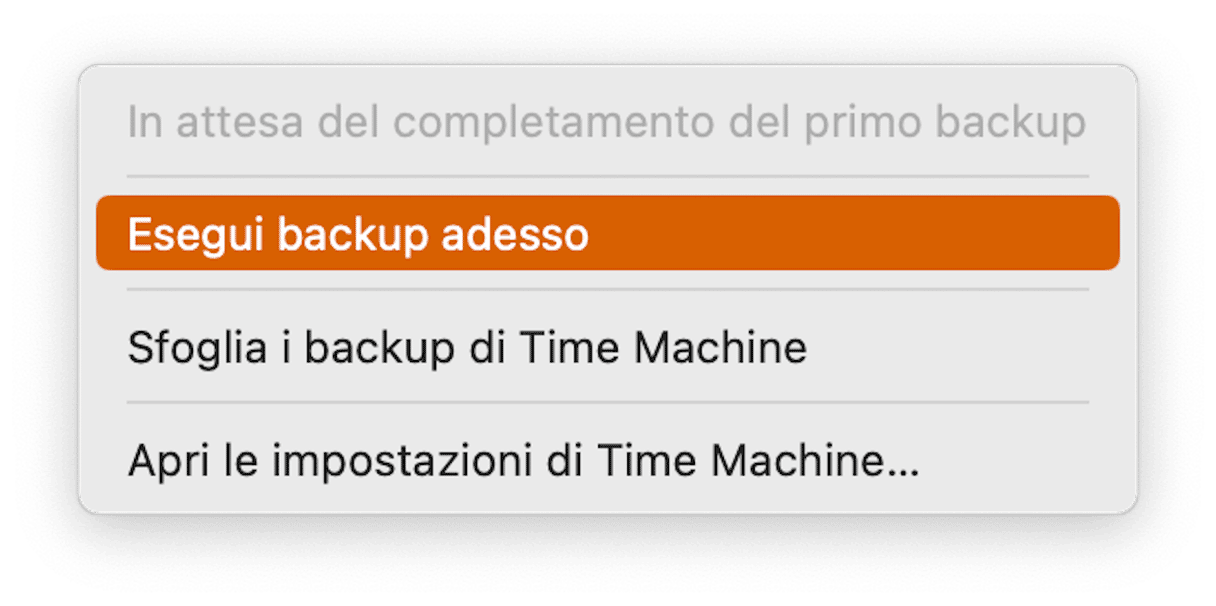Activate the highlighted "Esegui backup" command
This screenshot has width=1216, height=606.
point(607,233)
